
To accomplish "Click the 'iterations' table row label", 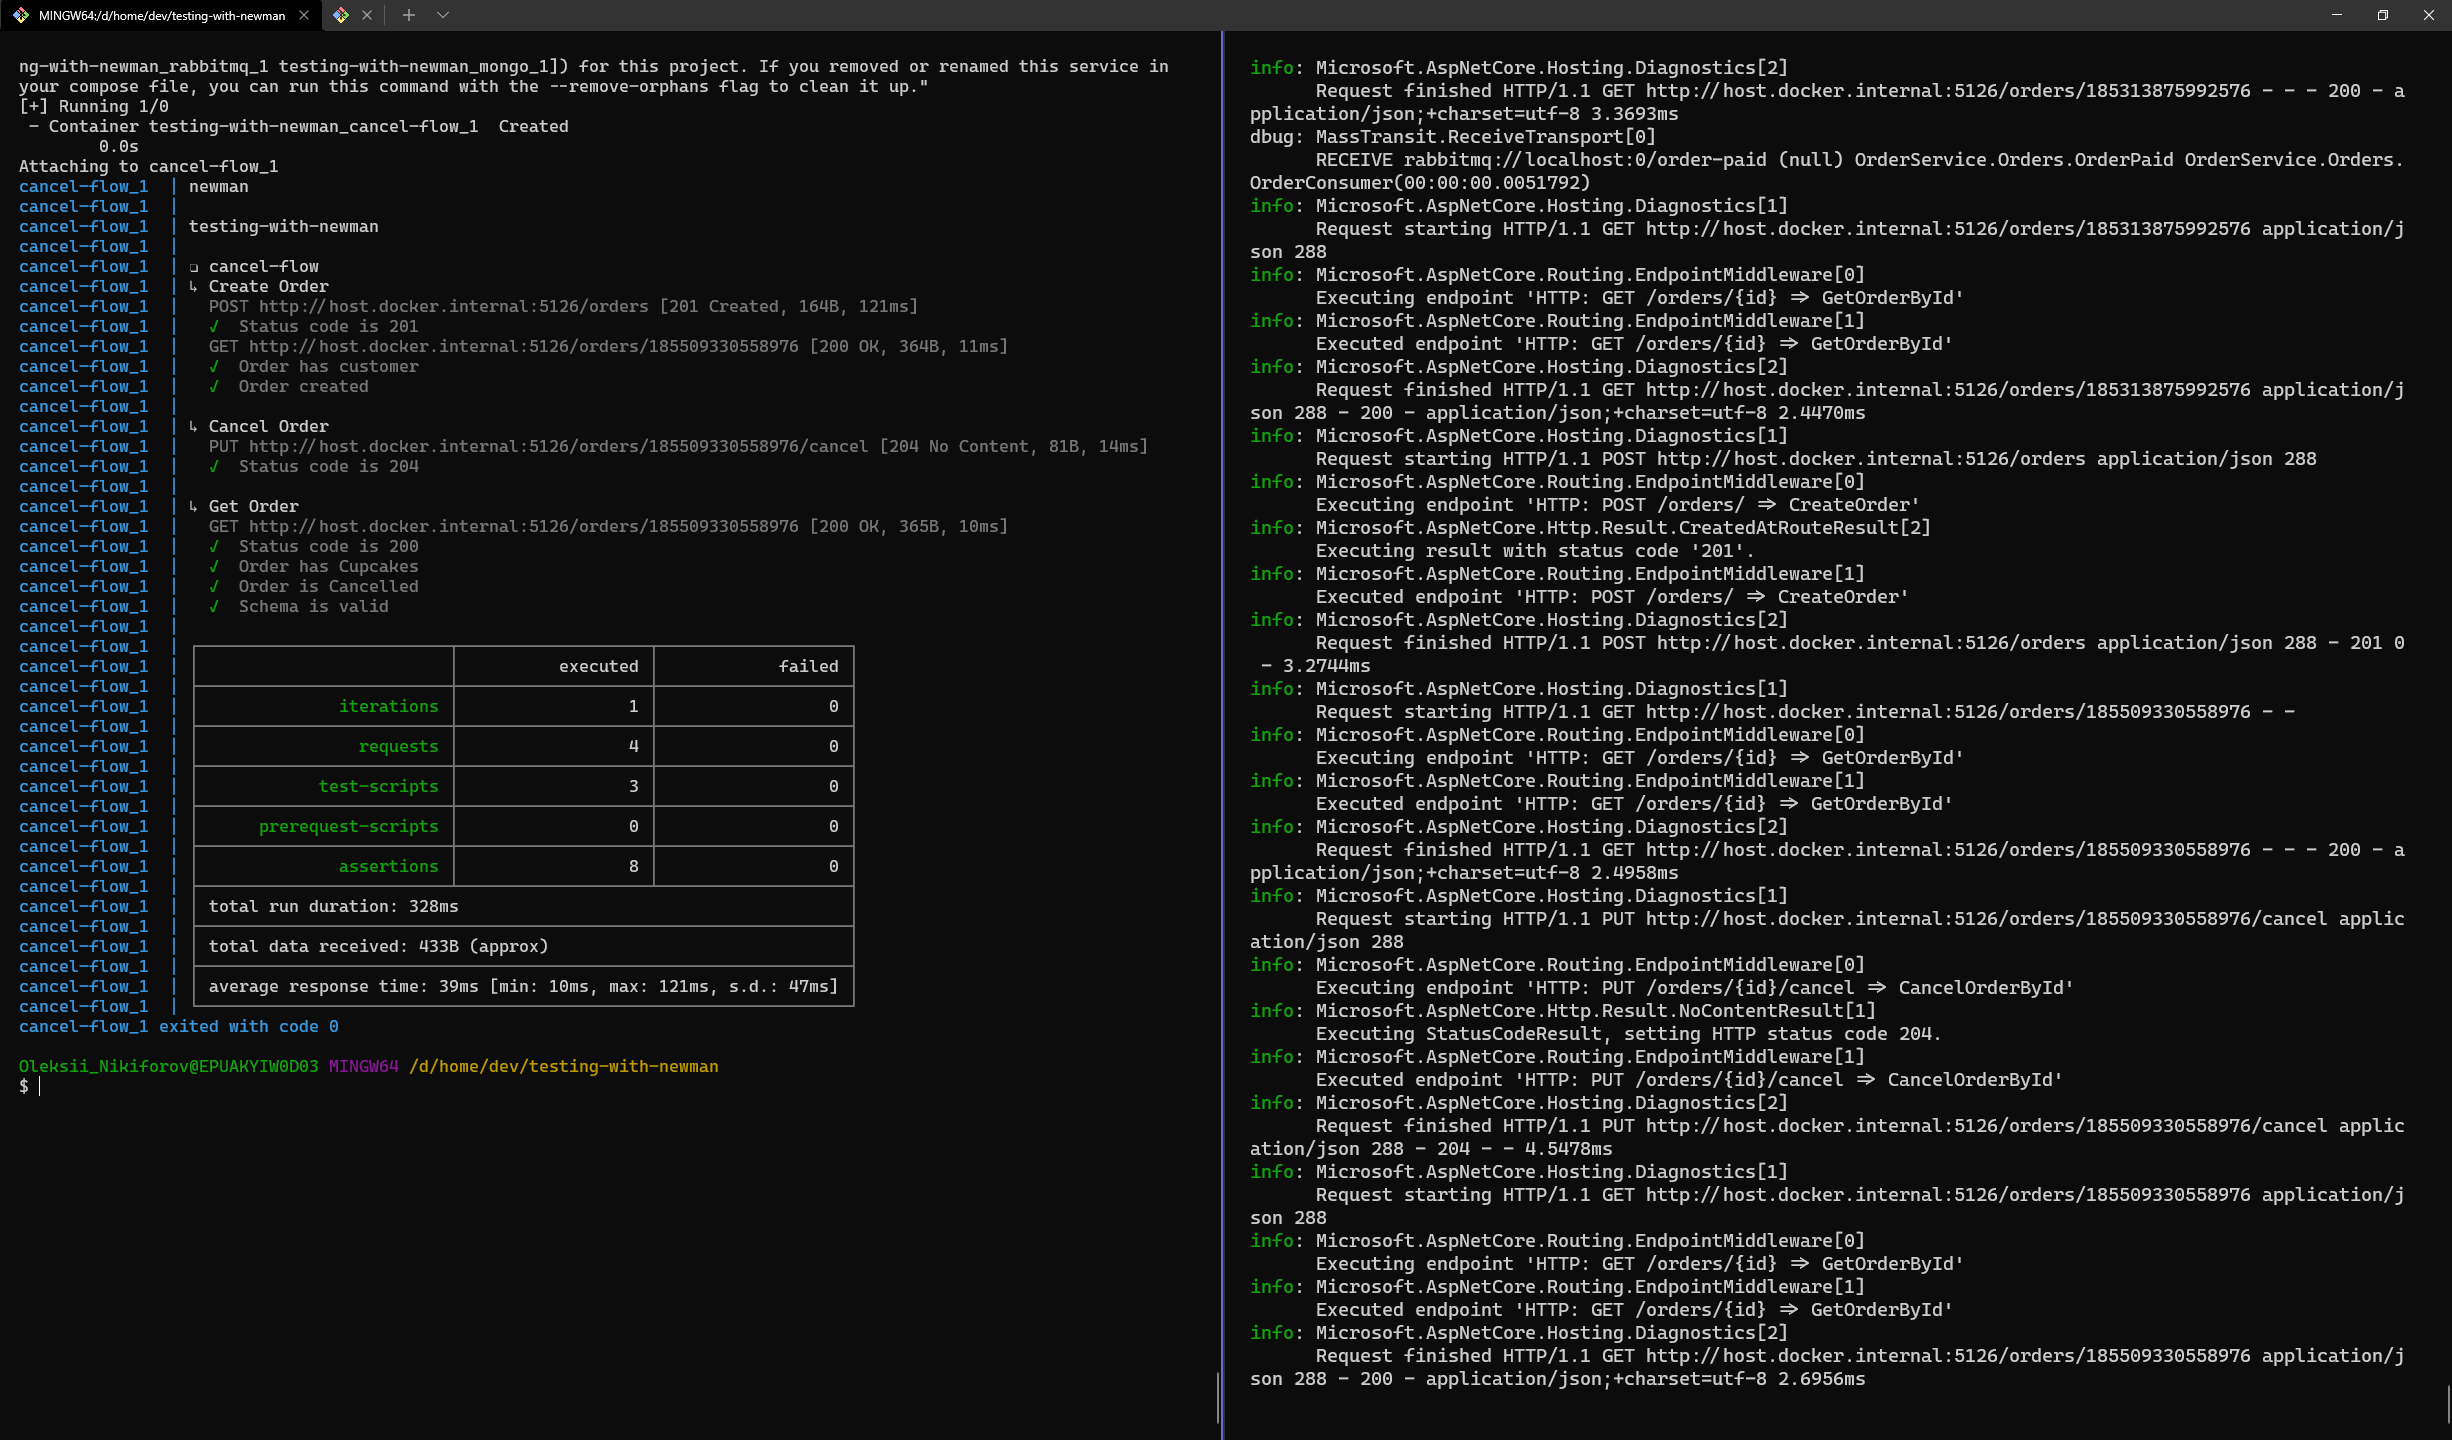I will (388, 706).
